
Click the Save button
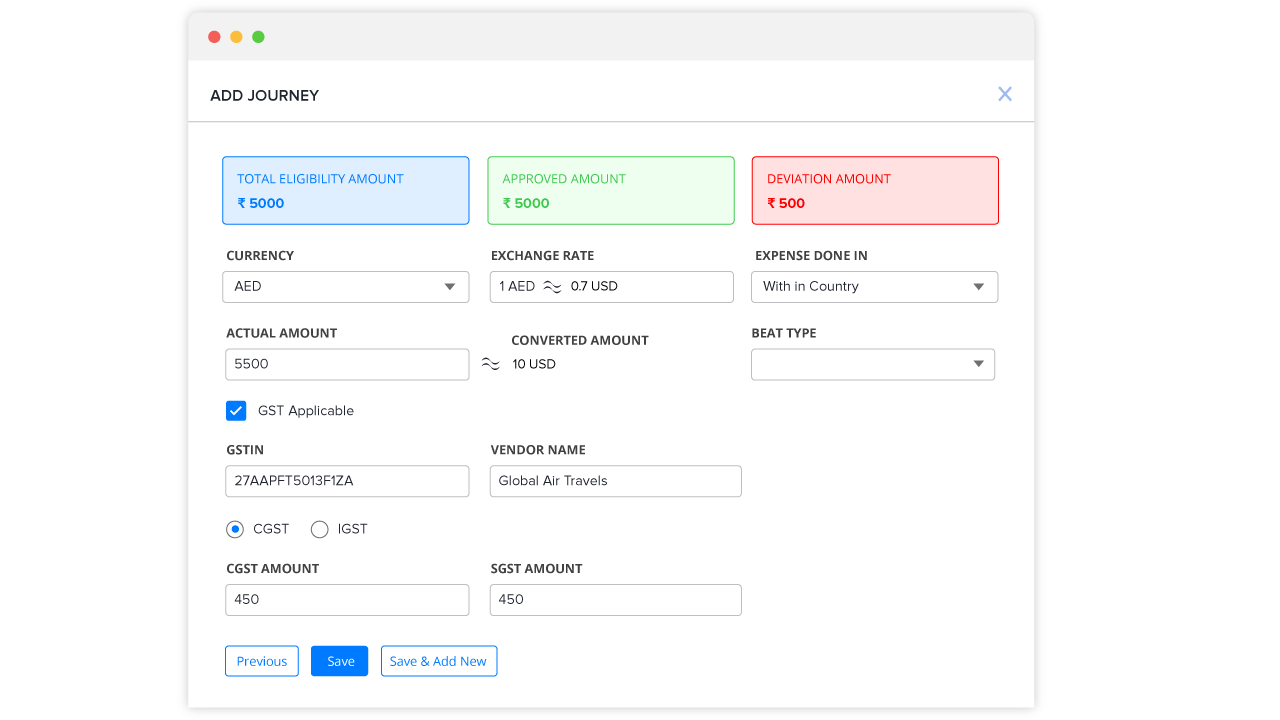point(339,660)
